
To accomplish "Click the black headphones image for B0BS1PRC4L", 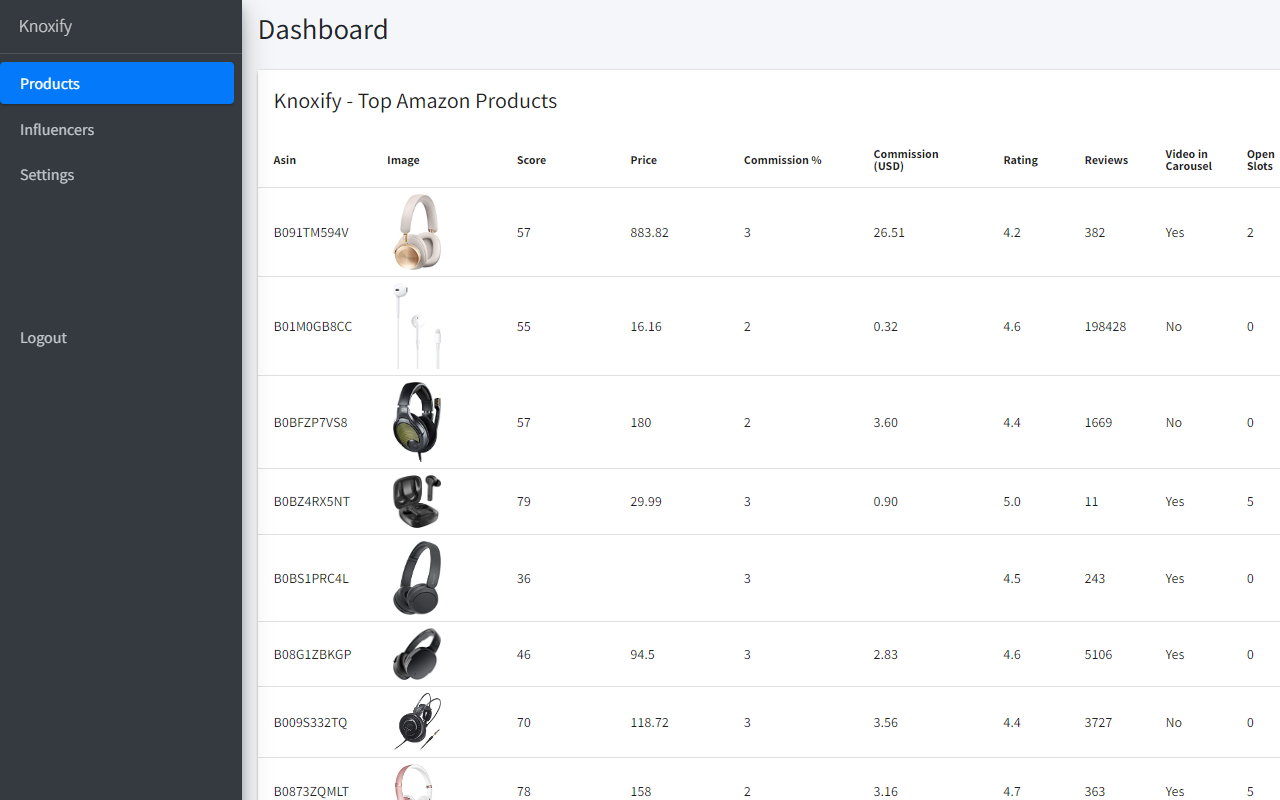I will tap(417, 578).
